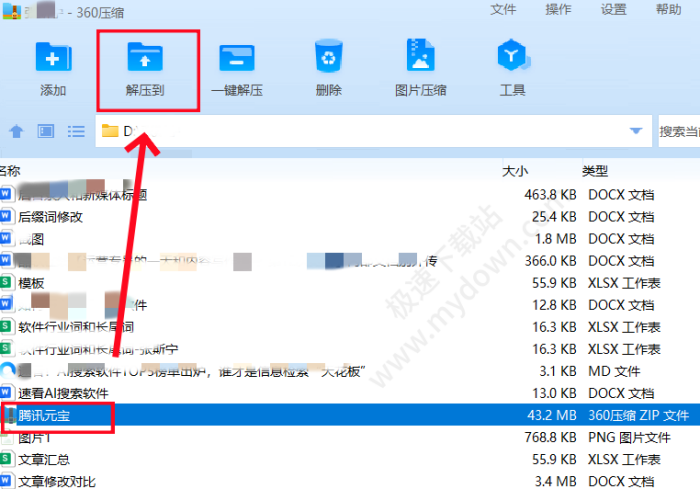Select the file named 后缀词修改
This screenshot has width=700, height=489.
(50, 217)
